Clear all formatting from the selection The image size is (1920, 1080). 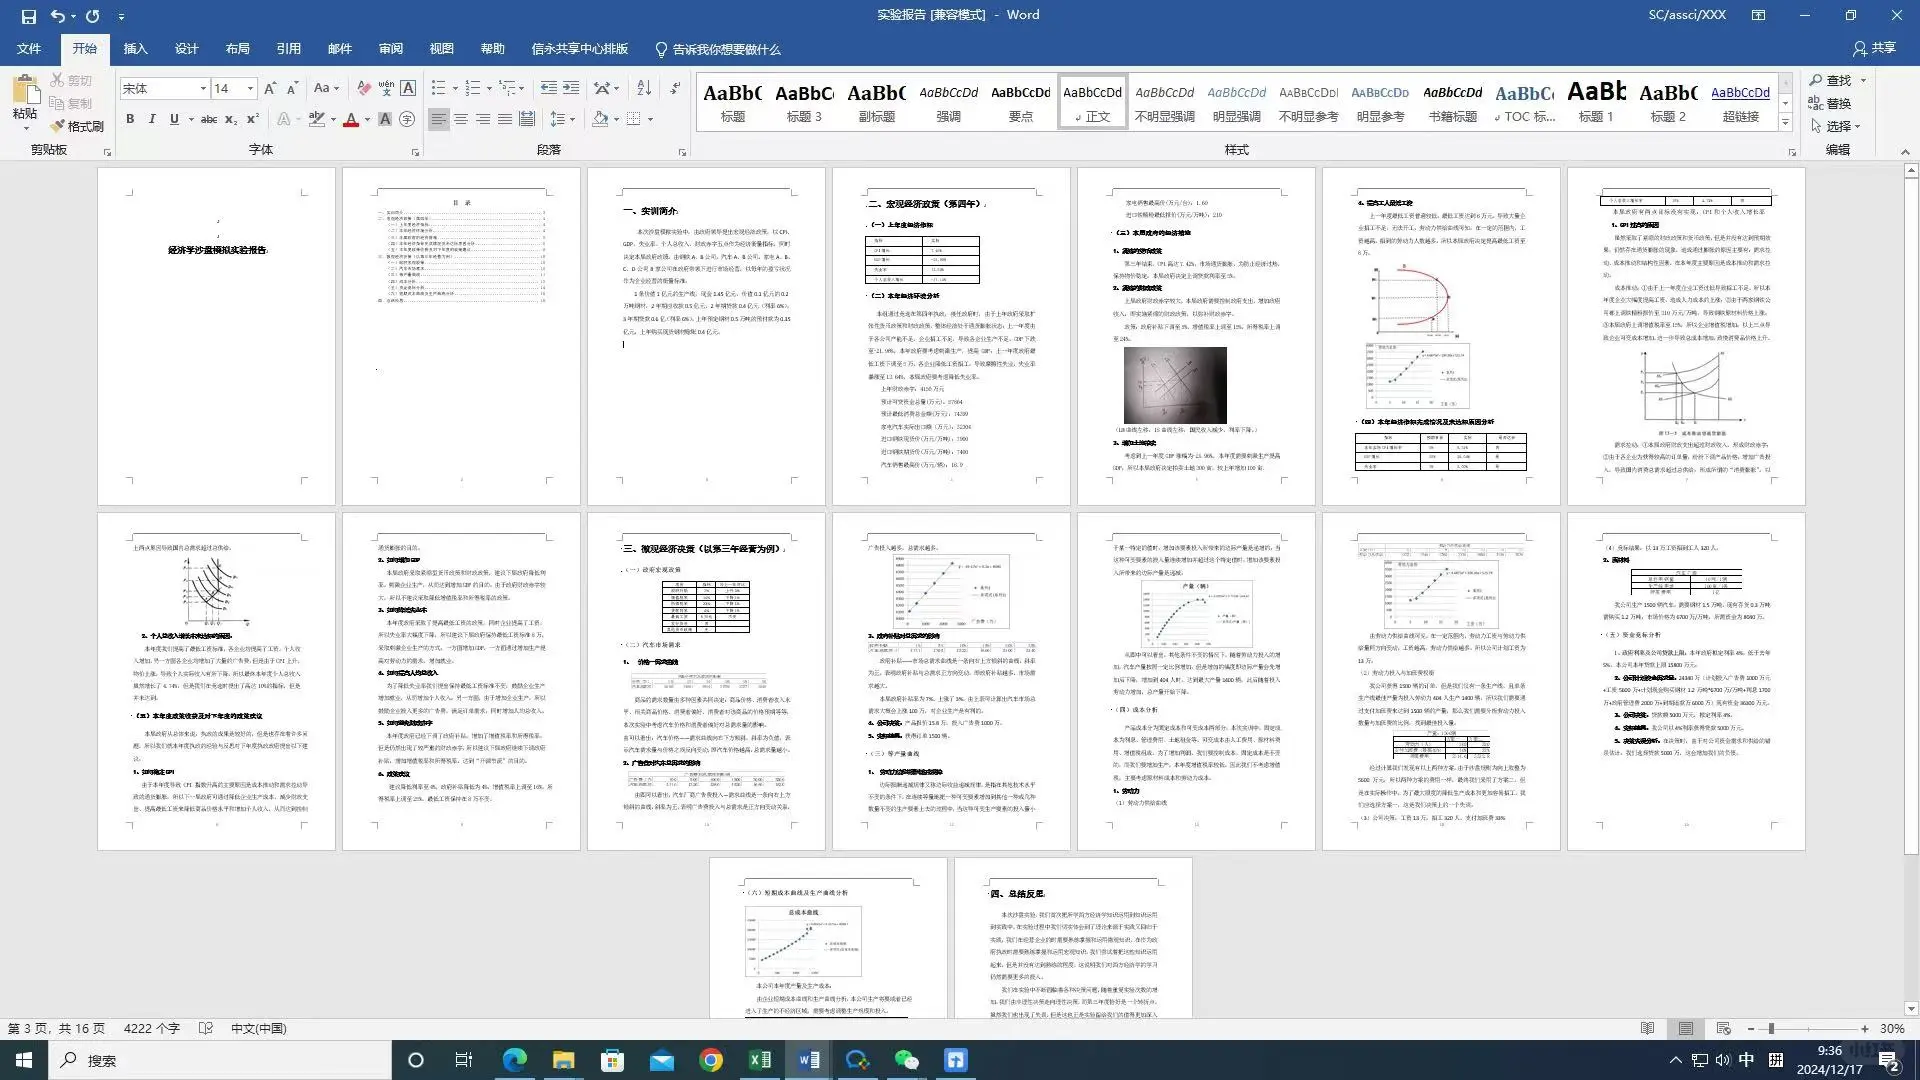point(364,88)
